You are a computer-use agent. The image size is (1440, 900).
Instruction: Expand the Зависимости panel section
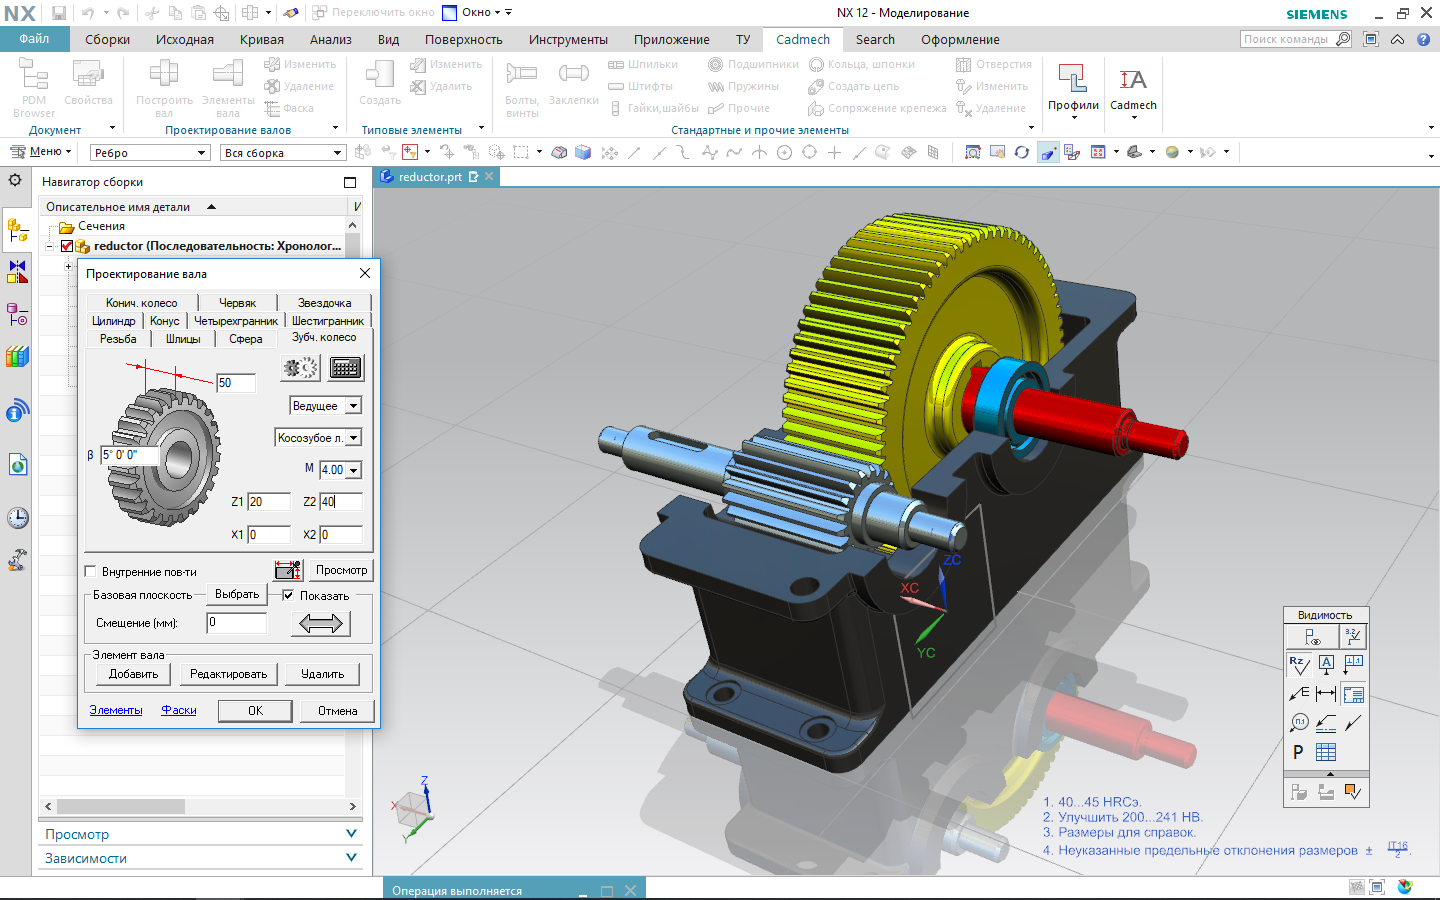[x=351, y=858]
